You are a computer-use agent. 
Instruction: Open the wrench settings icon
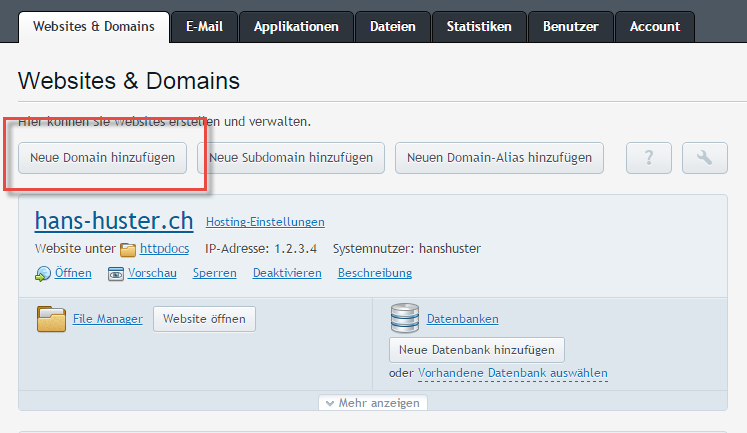705,158
